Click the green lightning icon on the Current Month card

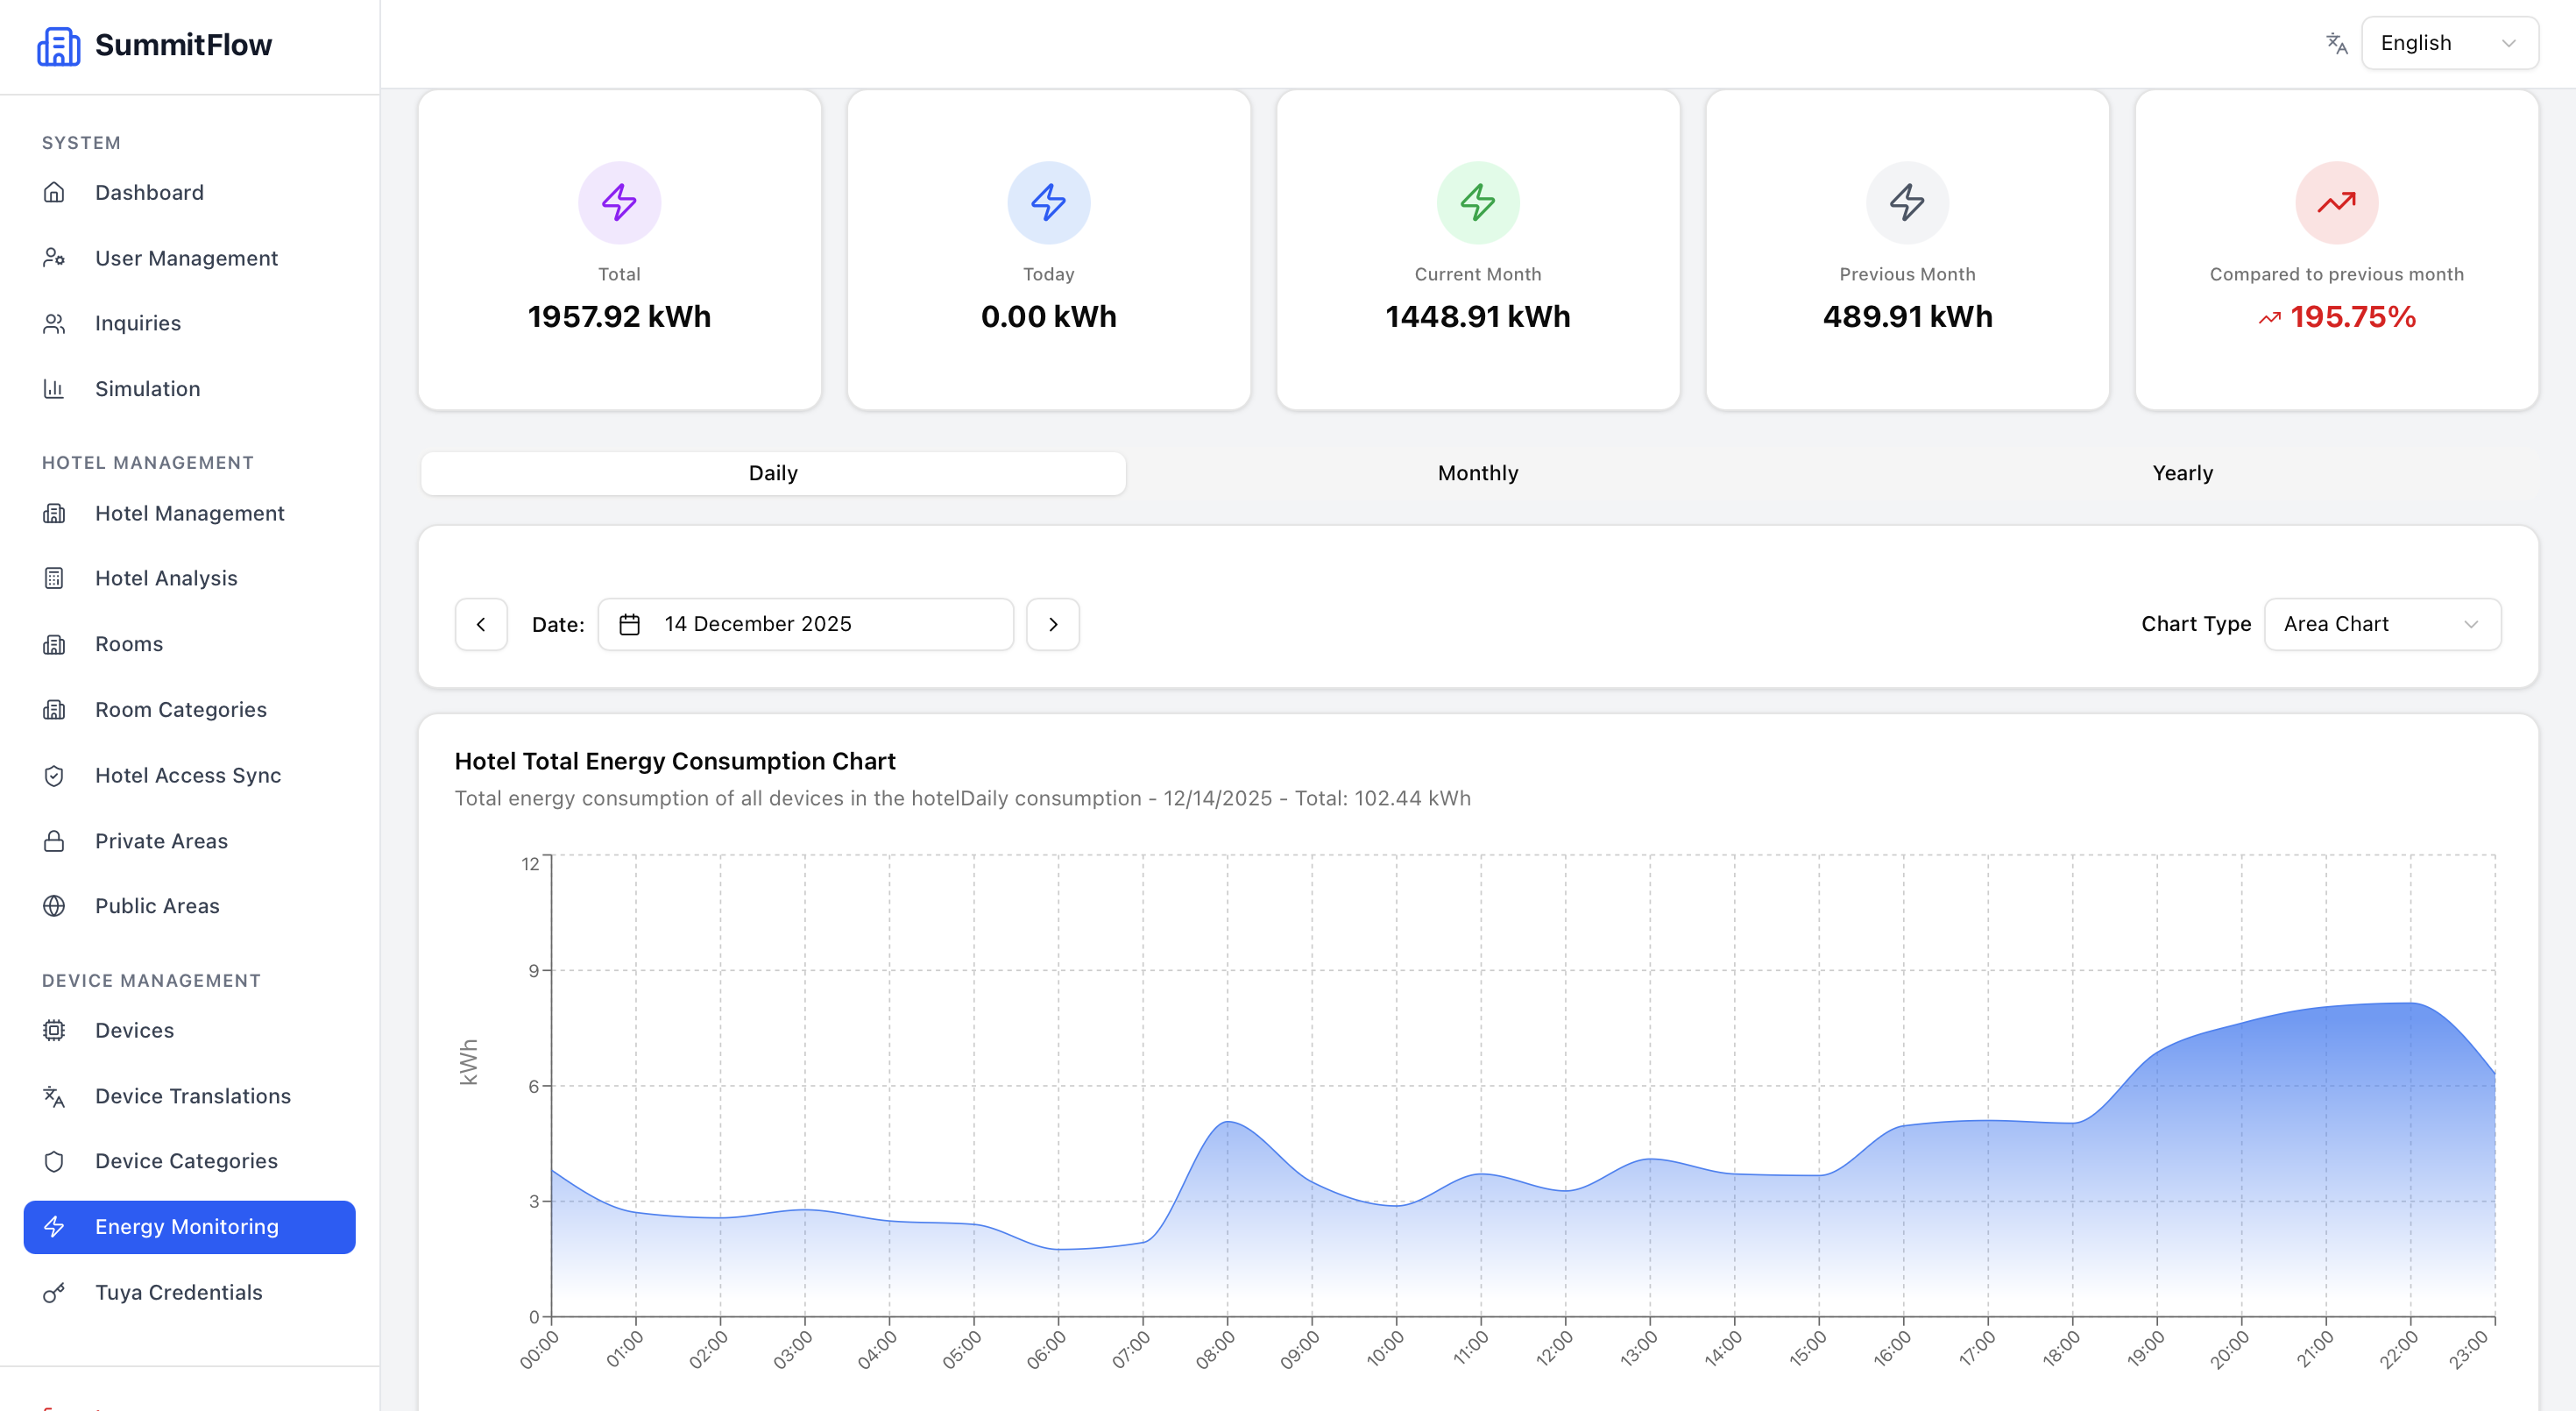click(1477, 202)
